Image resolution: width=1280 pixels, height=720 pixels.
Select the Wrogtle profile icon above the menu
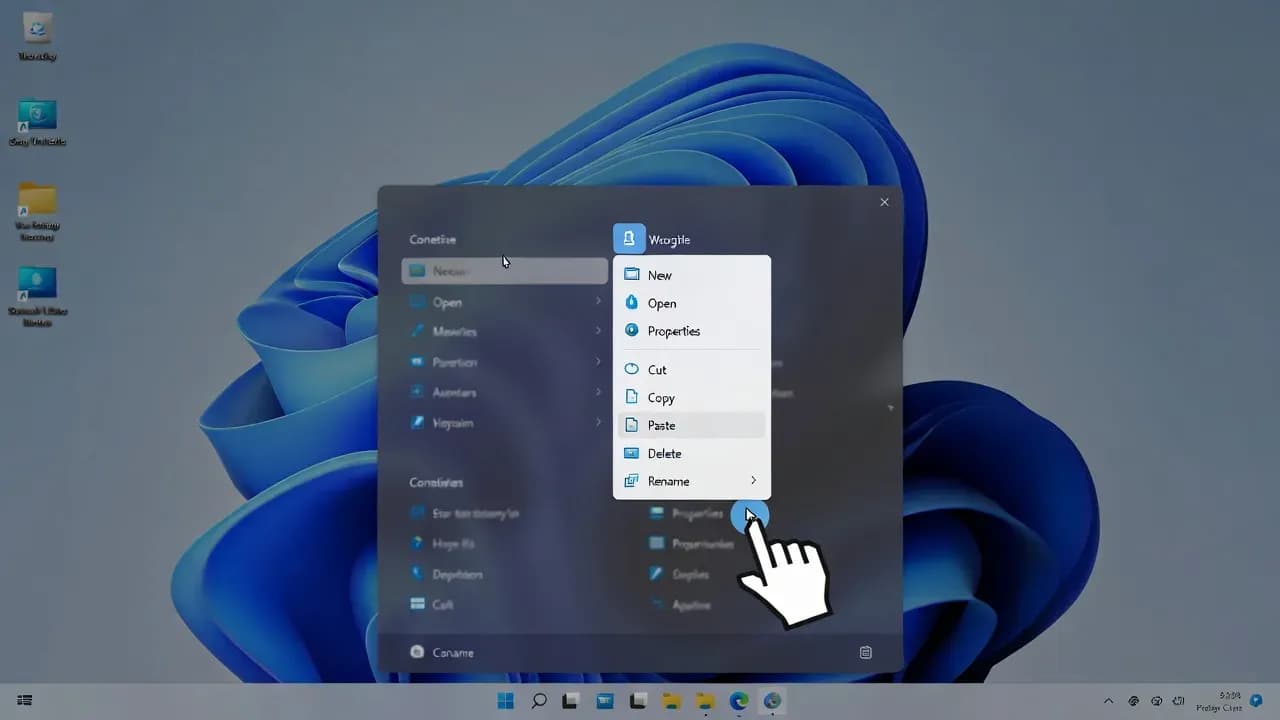(x=629, y=238)
